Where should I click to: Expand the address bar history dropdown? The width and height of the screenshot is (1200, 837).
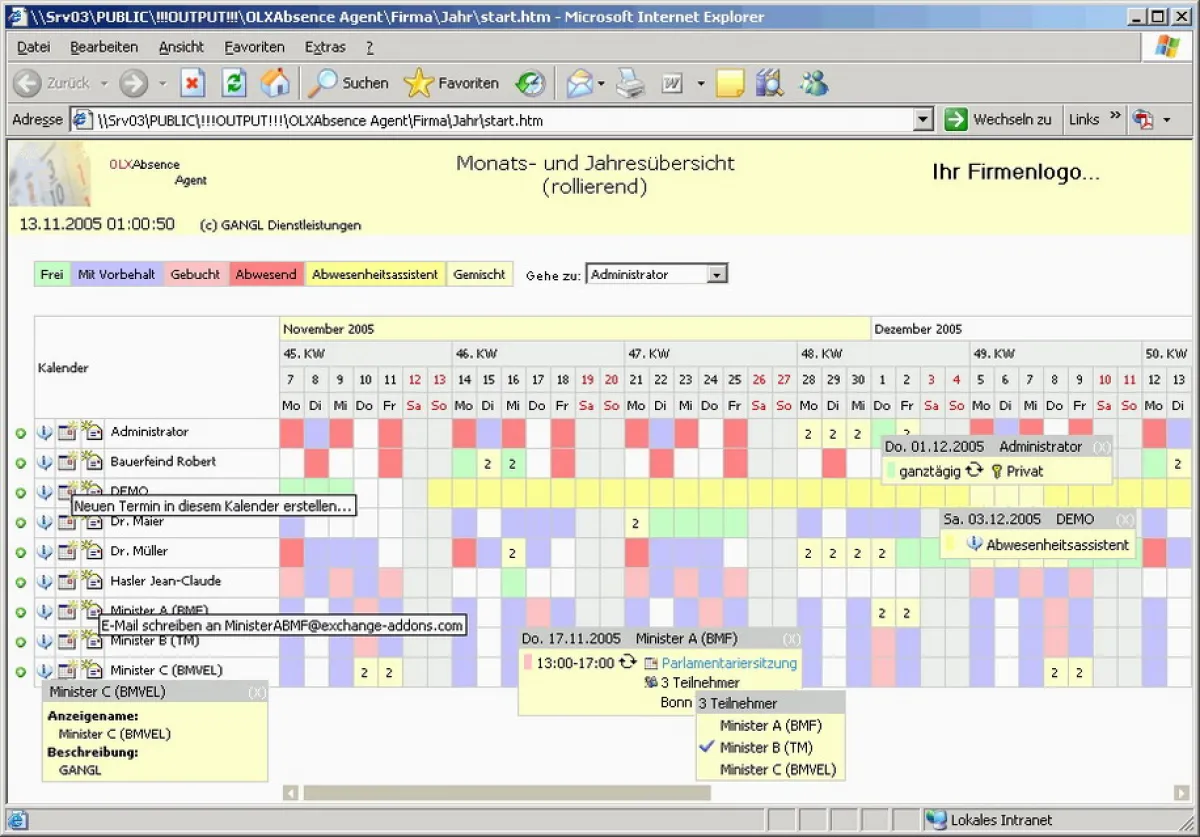[924, 120]
